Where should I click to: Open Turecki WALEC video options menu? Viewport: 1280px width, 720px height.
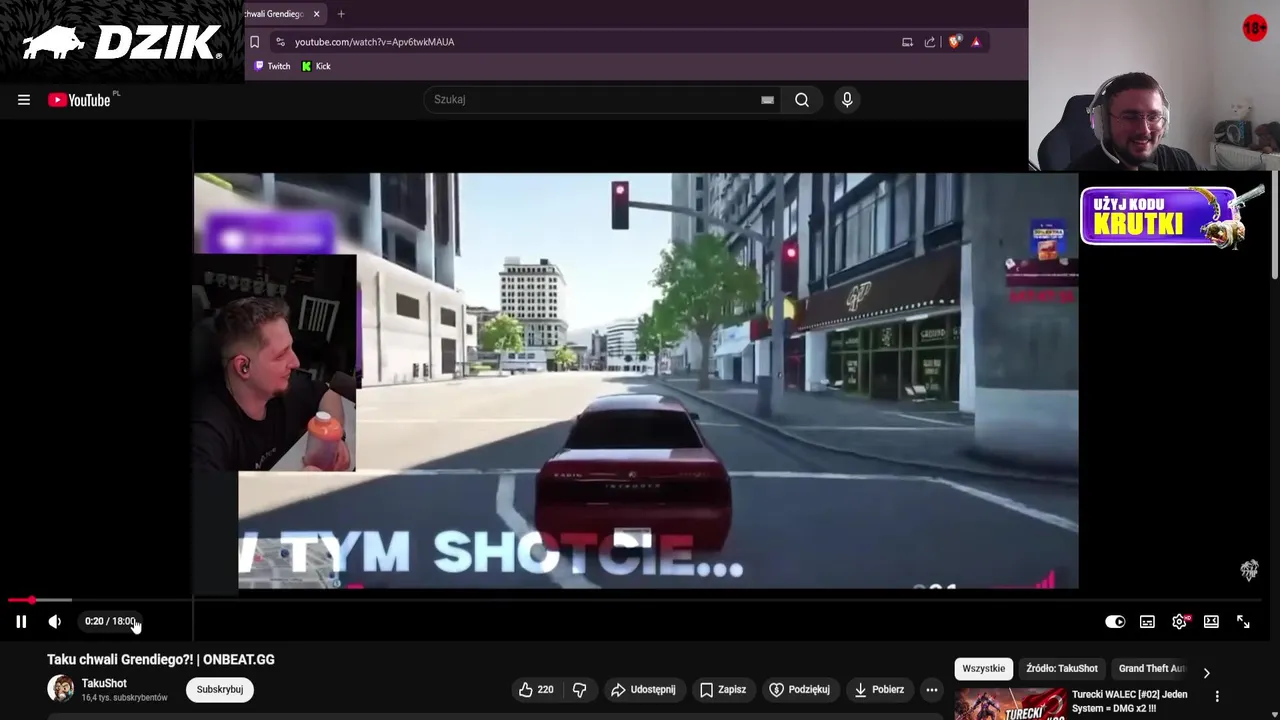pyautogui.click(x=1217, y=697)
